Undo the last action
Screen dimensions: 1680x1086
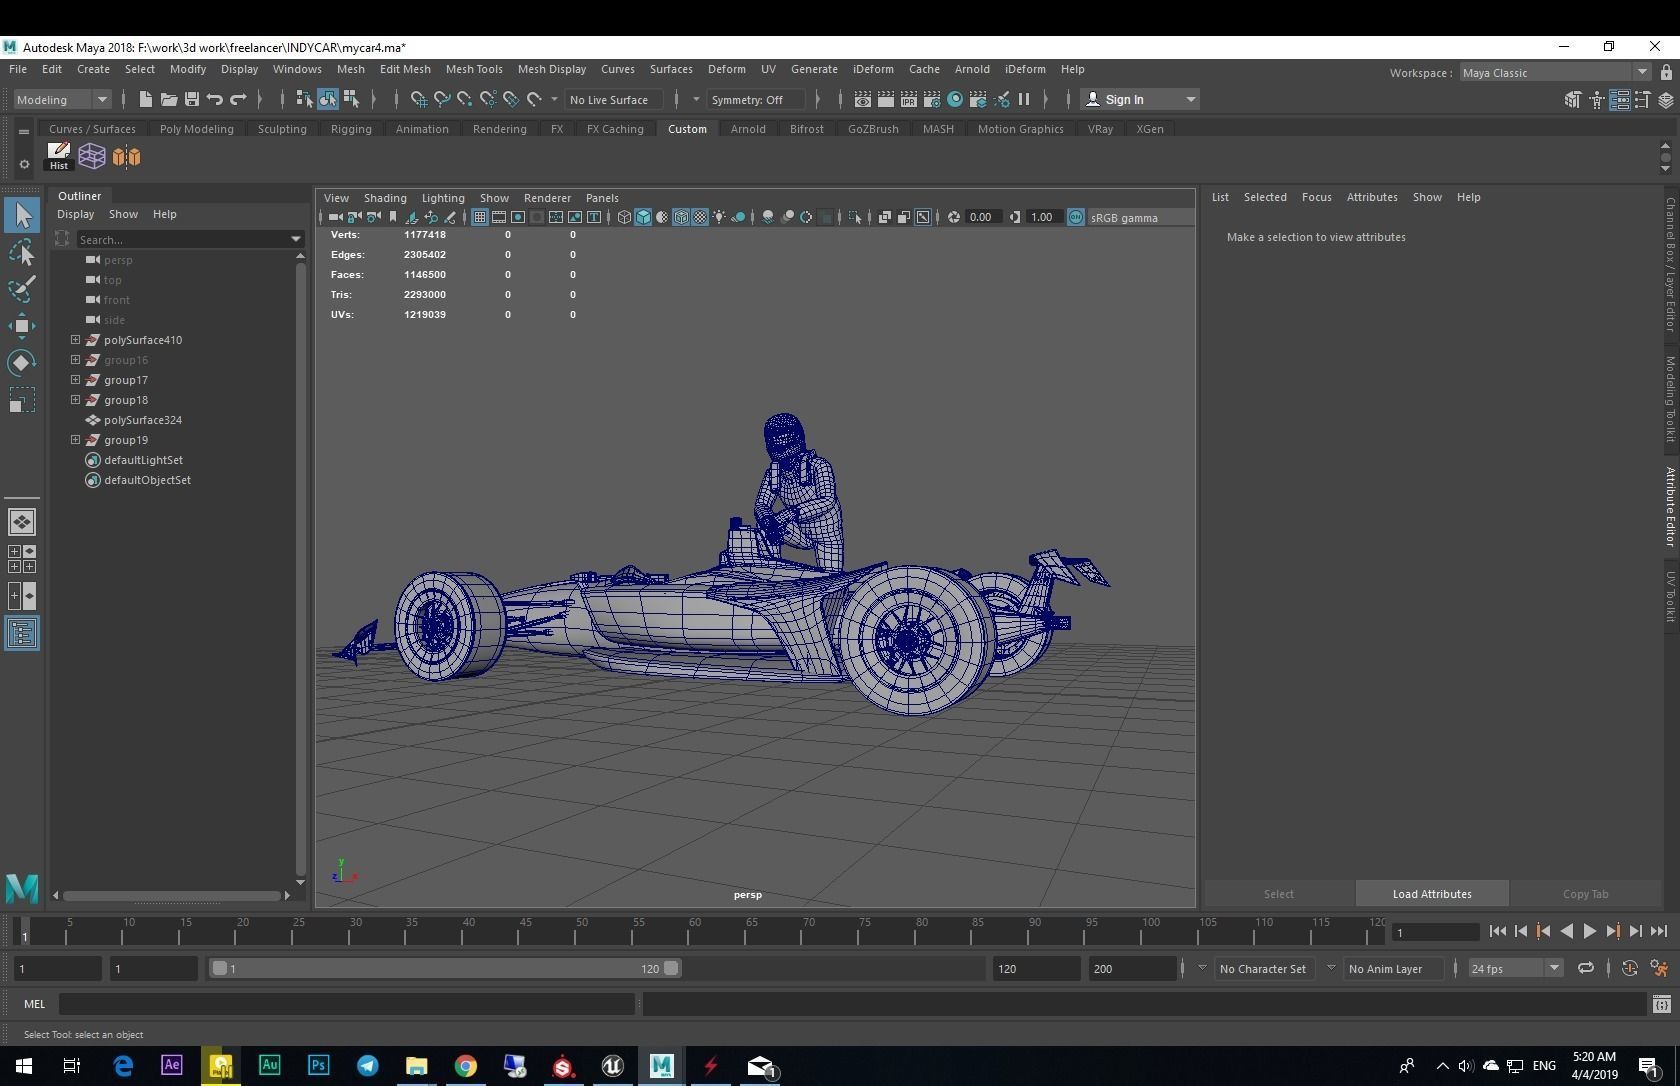click(214, 99)
